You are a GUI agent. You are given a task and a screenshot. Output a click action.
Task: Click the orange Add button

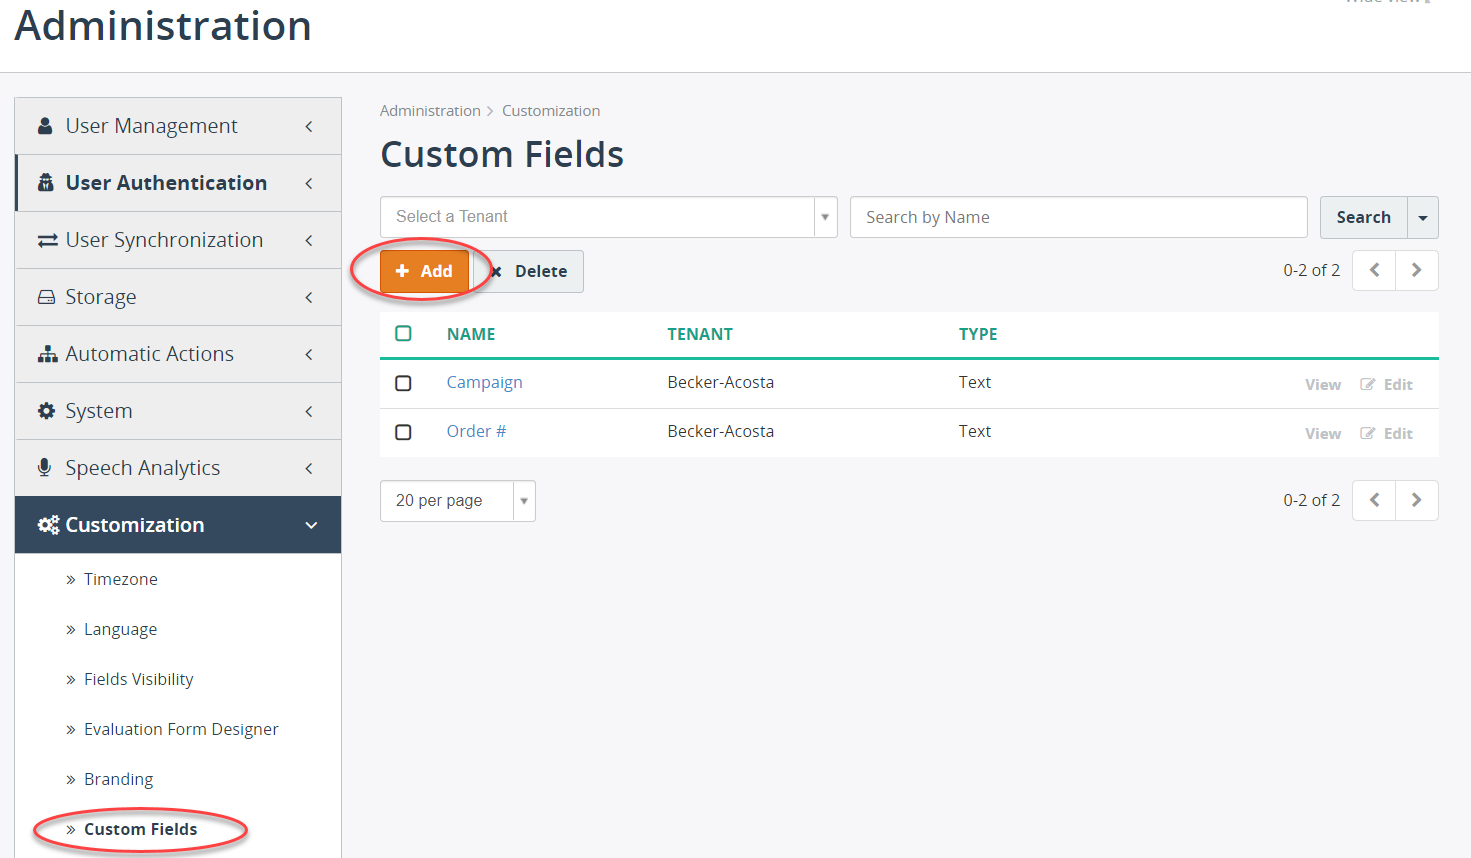(x=424, y=271)
